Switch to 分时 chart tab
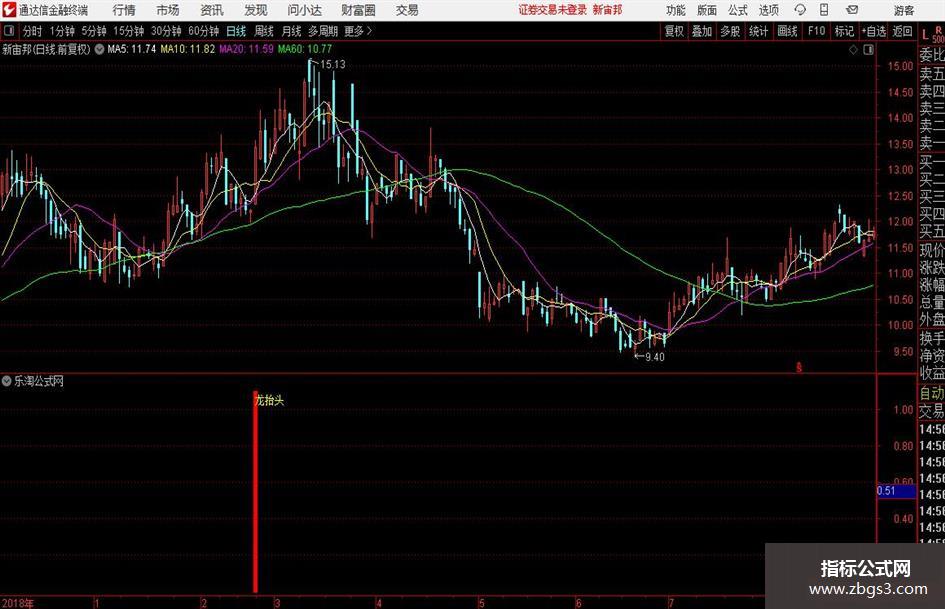 coord(32,31)
